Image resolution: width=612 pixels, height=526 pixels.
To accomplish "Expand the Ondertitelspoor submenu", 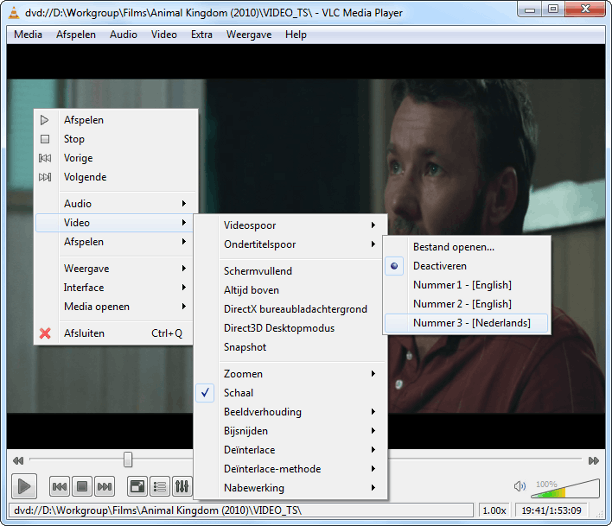I will pyautogui.click(x=291, y=245).
